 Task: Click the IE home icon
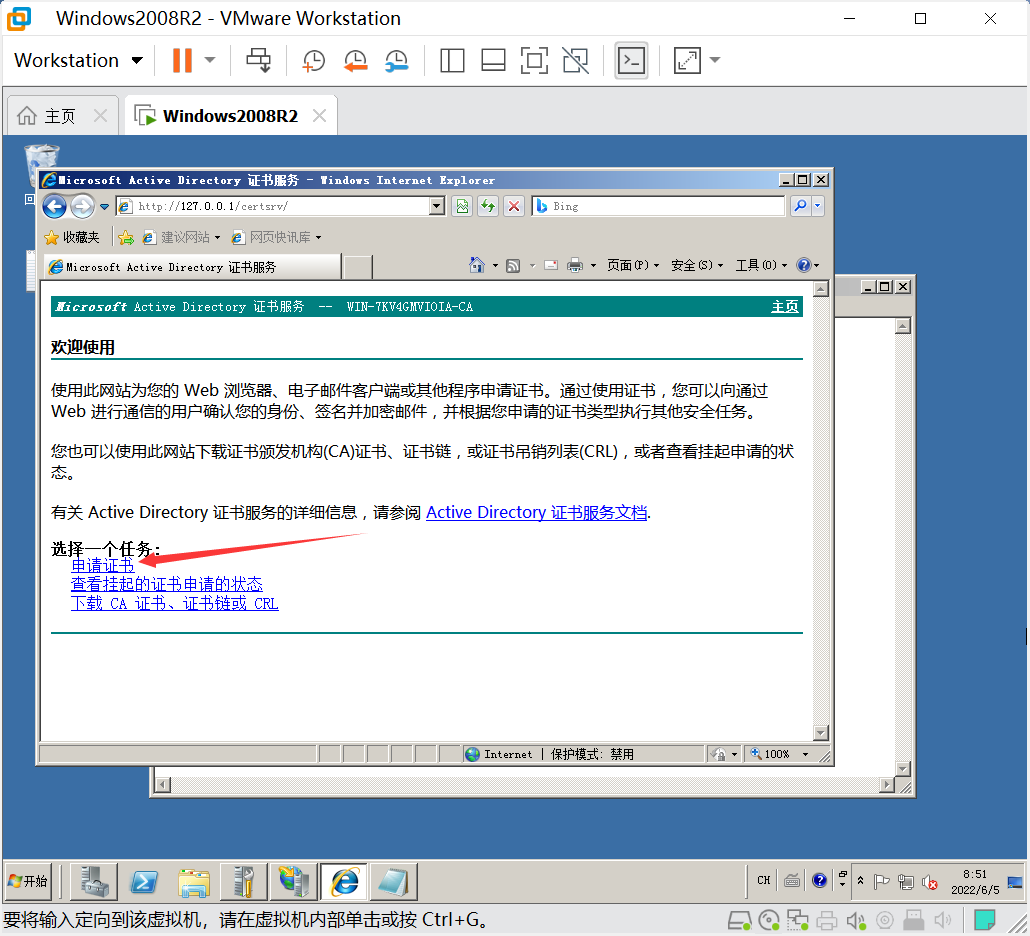(477, 265)
